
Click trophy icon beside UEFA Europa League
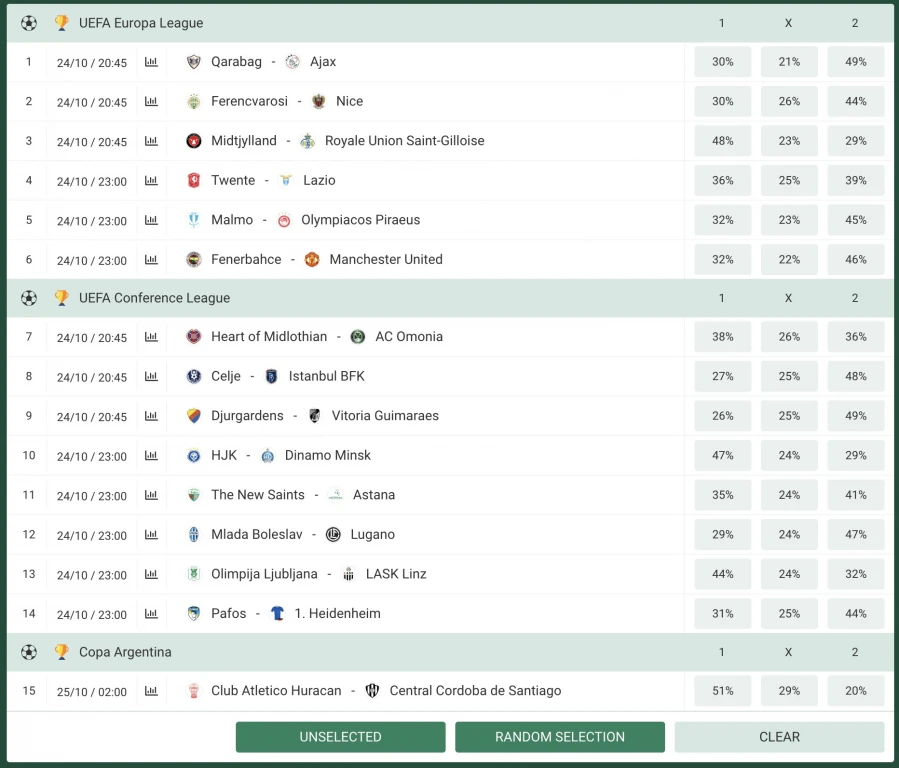point(62,23)
